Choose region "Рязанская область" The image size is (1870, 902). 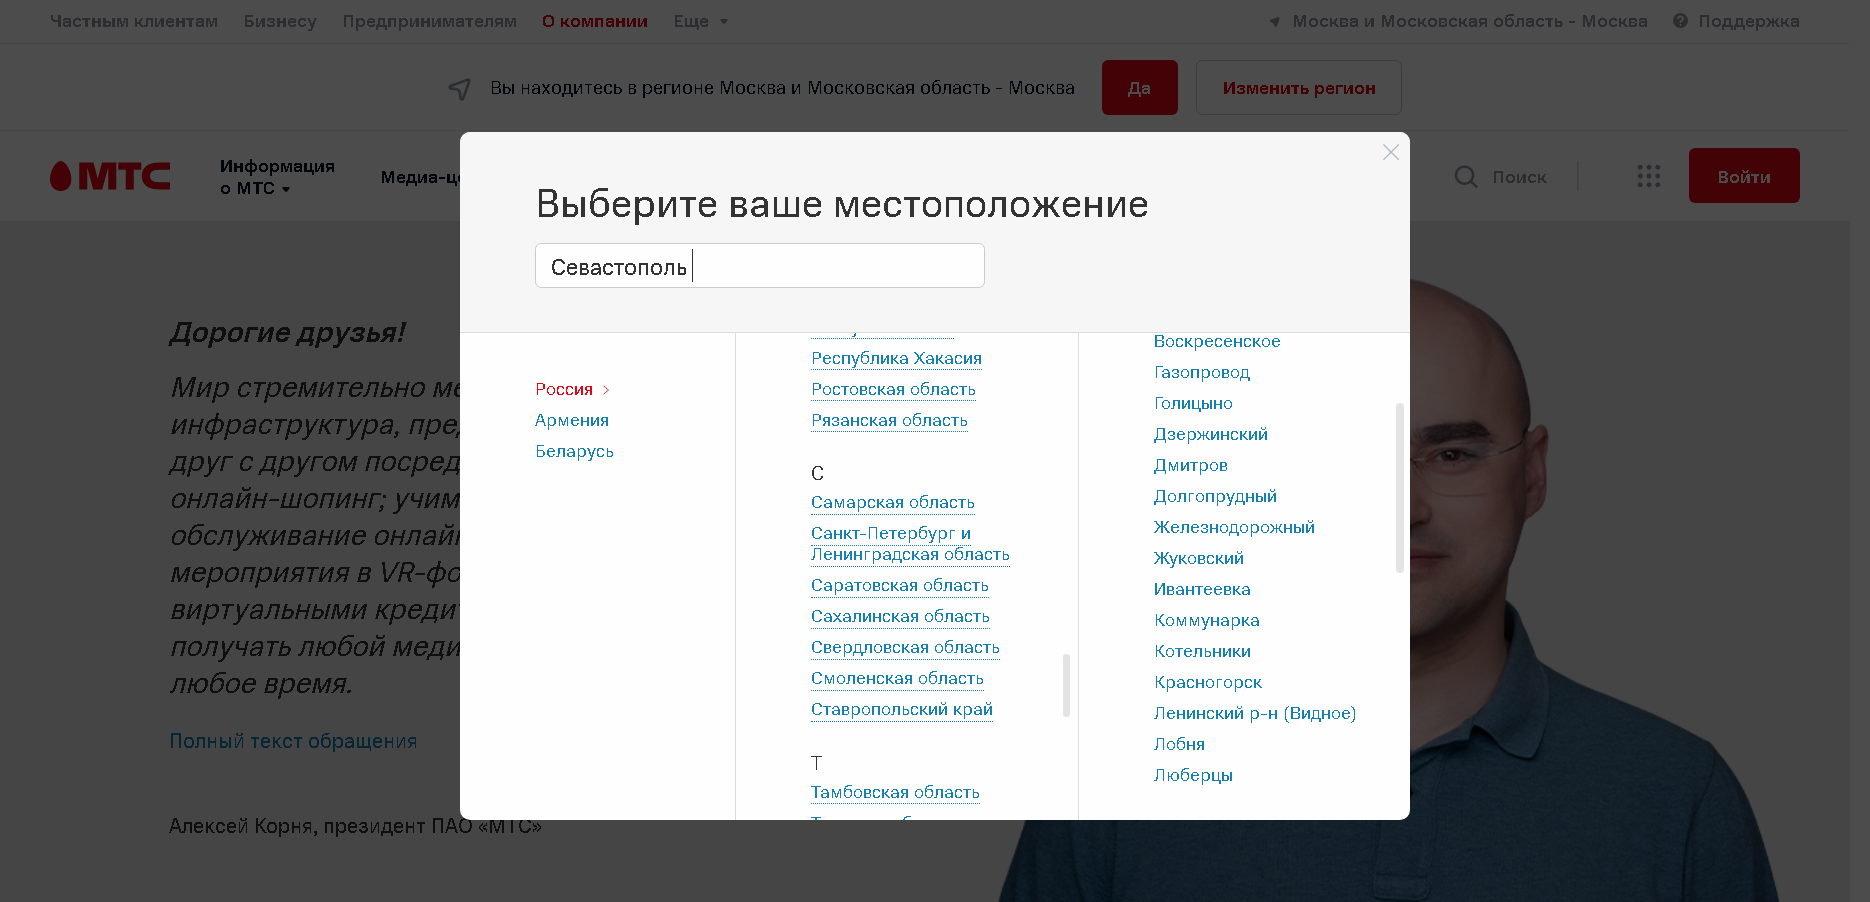click(x=889, y=420)
